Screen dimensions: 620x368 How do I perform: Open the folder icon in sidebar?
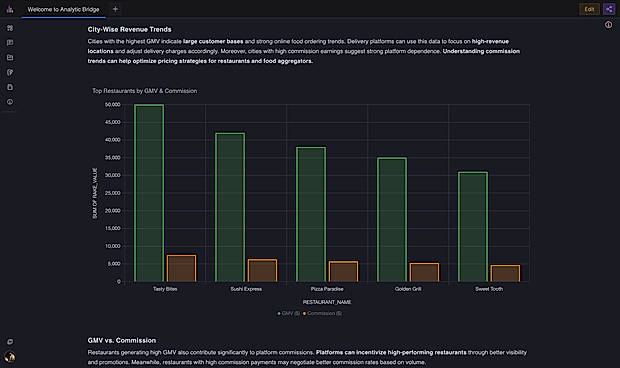(10, 58)
